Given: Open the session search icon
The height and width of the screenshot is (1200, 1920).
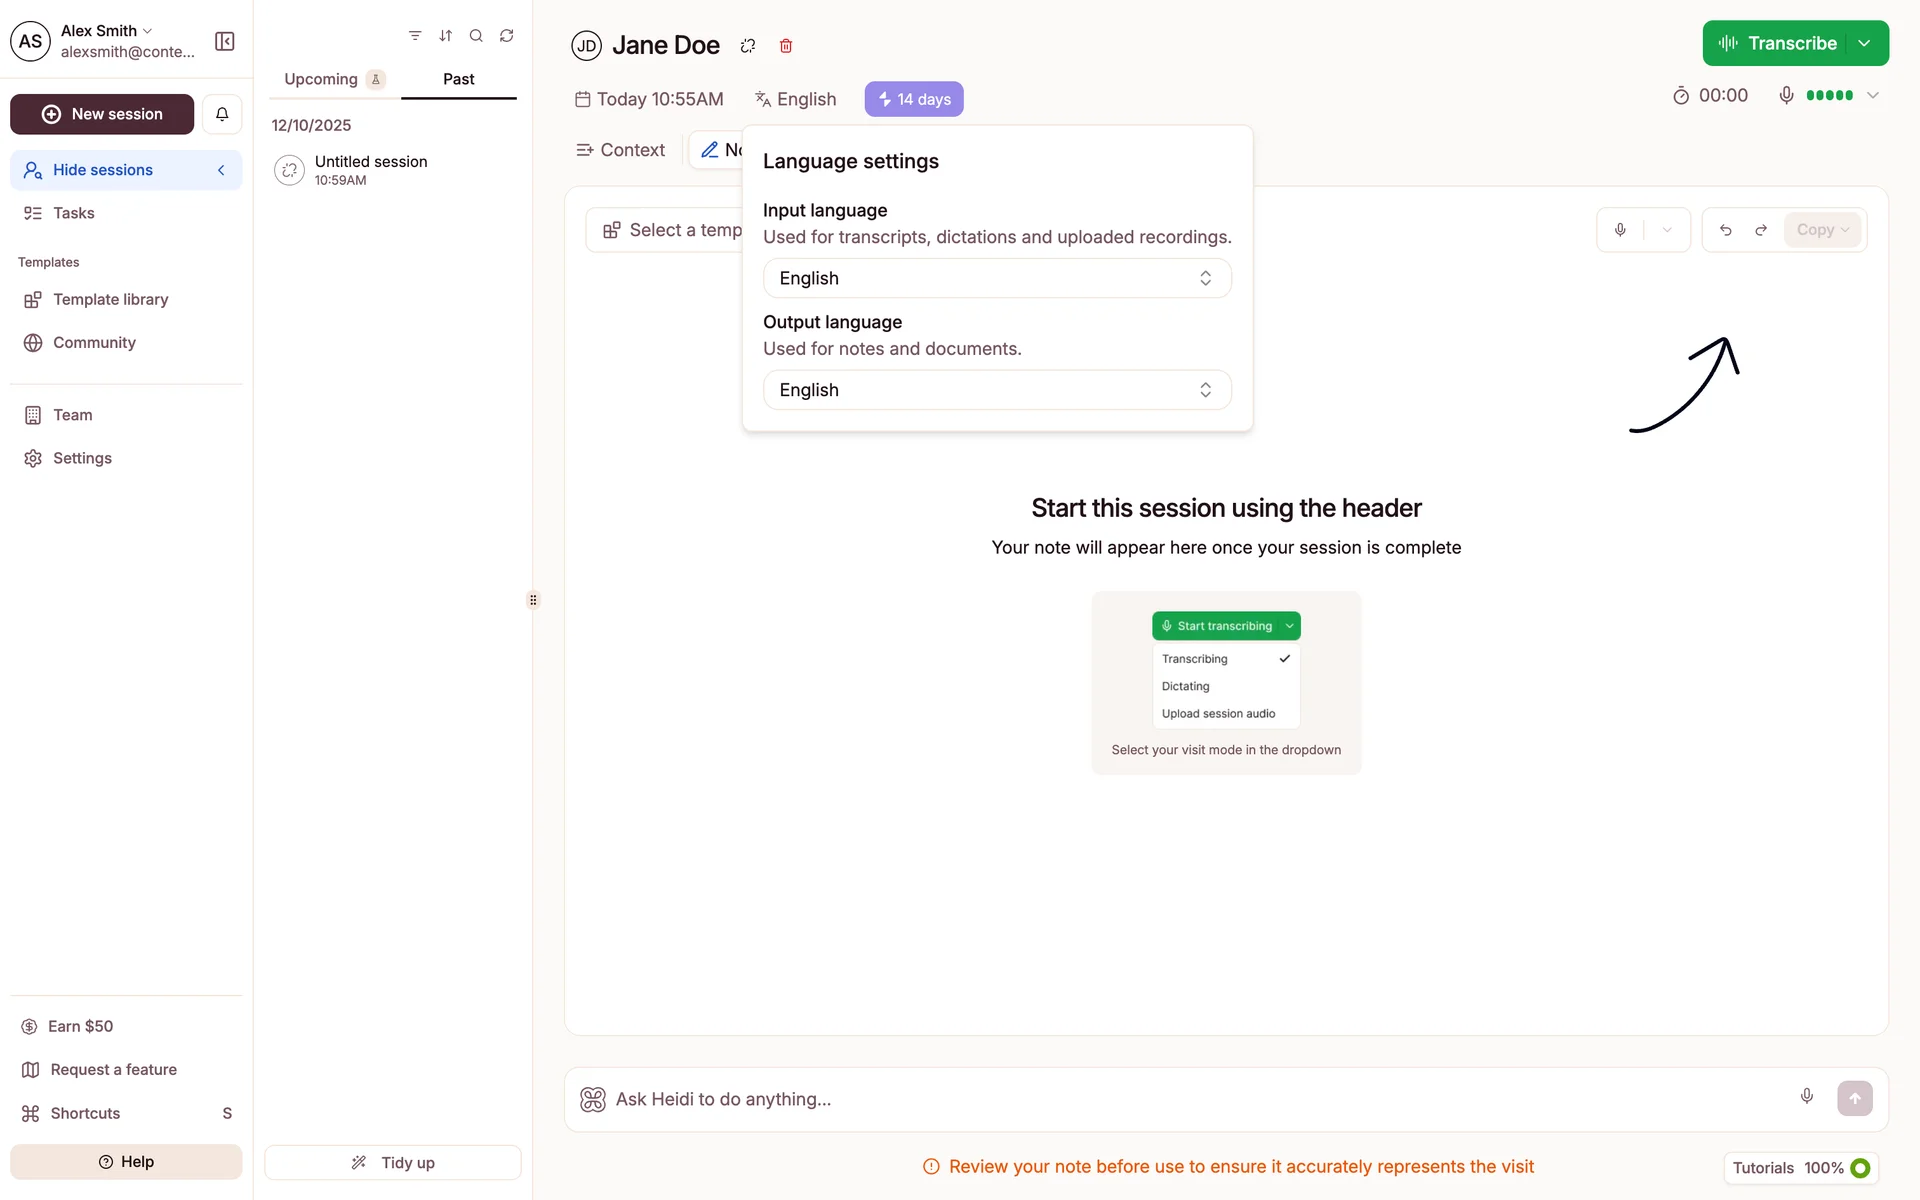Looking at the screenshot, I should coord(476,36).
